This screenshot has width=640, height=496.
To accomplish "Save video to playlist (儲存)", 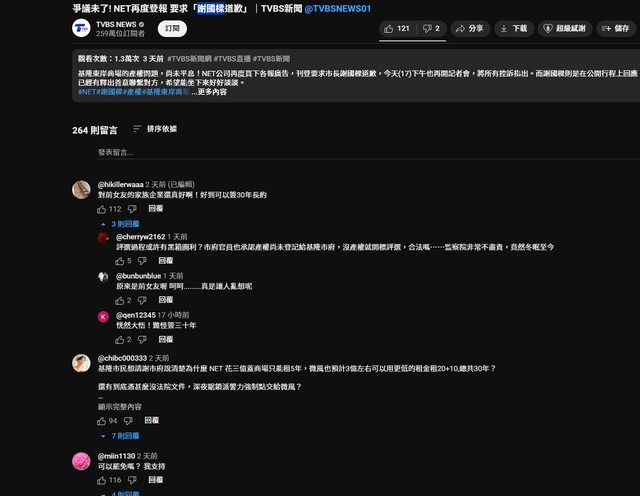I will coord(616,29).
